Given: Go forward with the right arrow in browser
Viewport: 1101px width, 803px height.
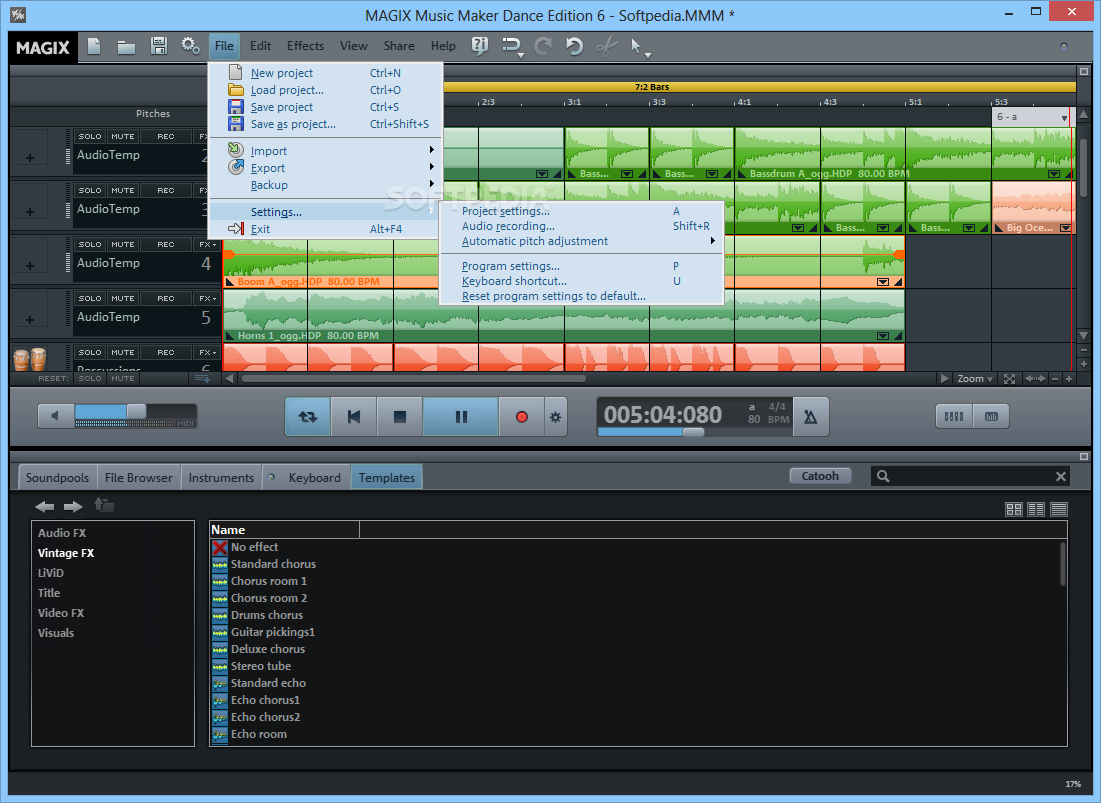Looking at the screenshot, I should 73,506.
